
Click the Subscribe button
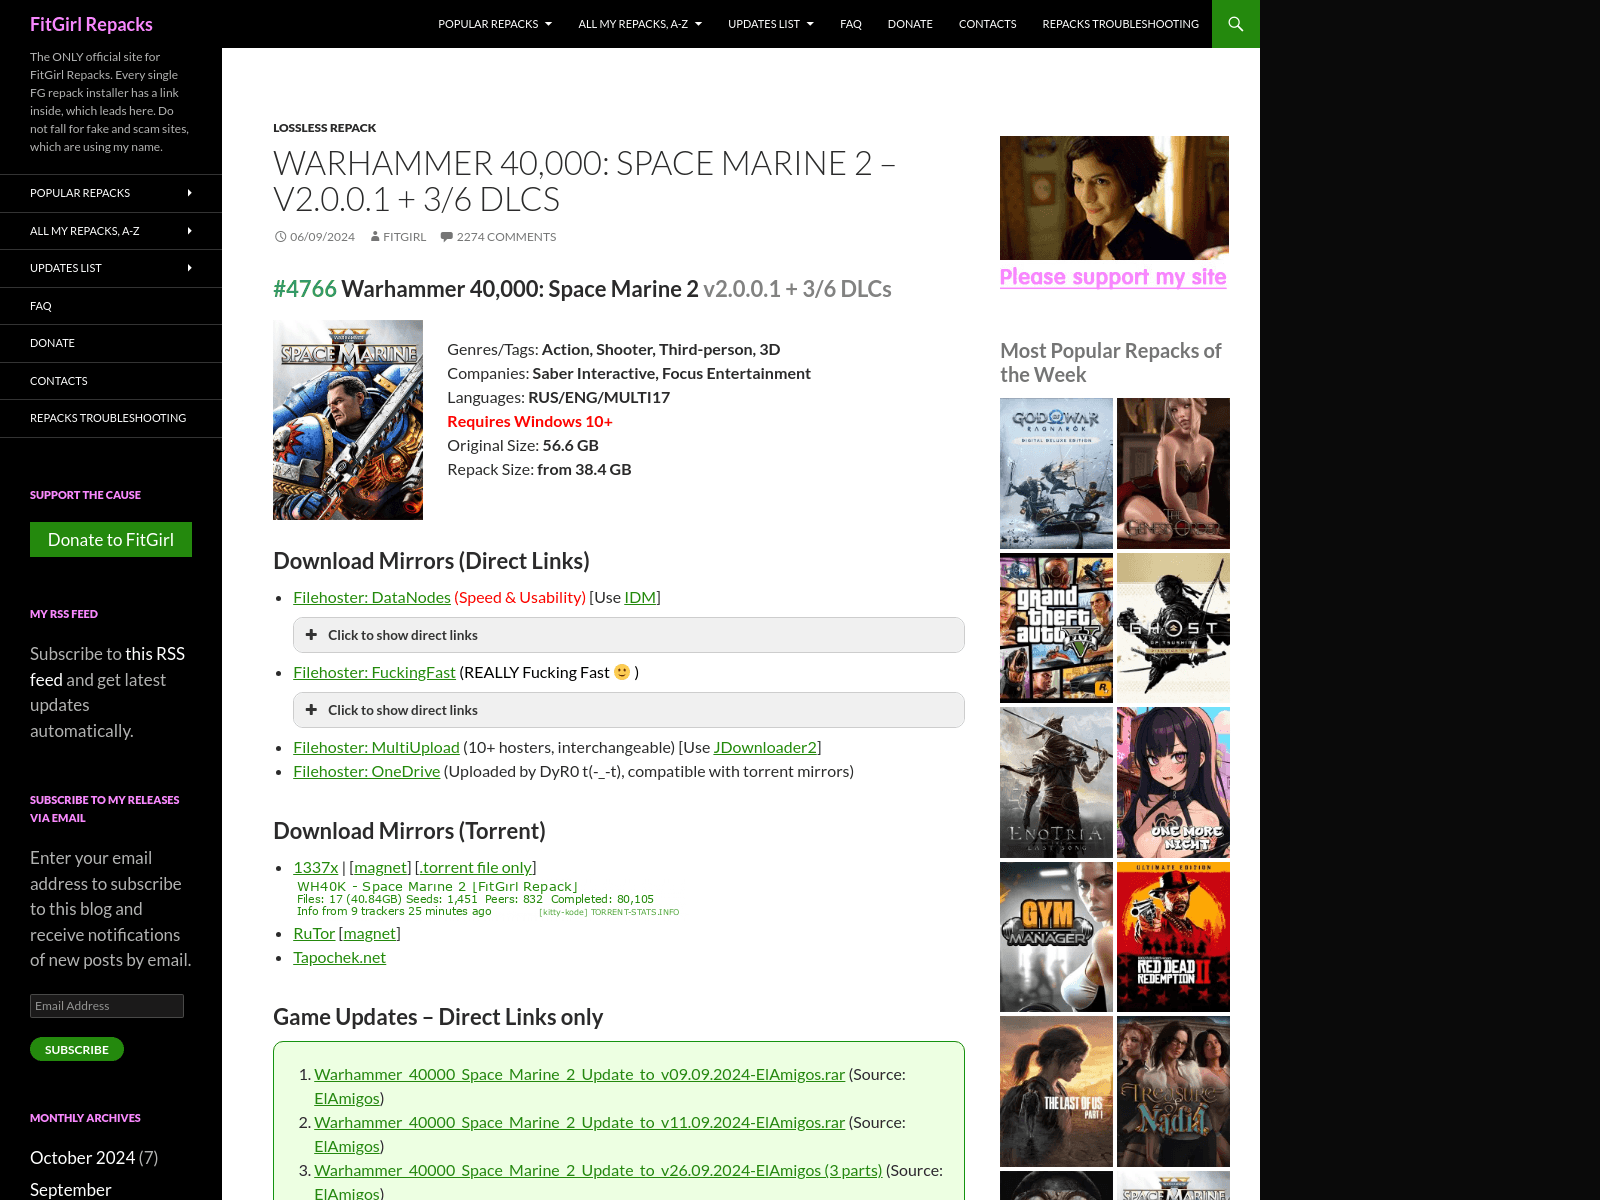pyautogui.click(x=77, y=1049)
